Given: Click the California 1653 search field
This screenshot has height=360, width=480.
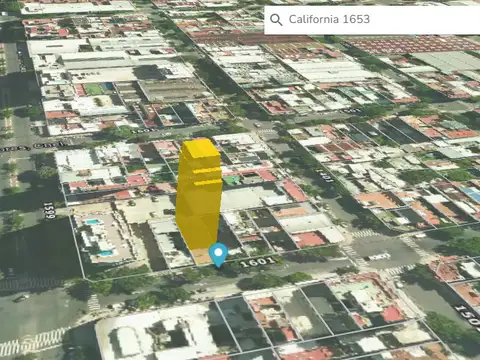Looking at the screenshot, I should [372, 20].
